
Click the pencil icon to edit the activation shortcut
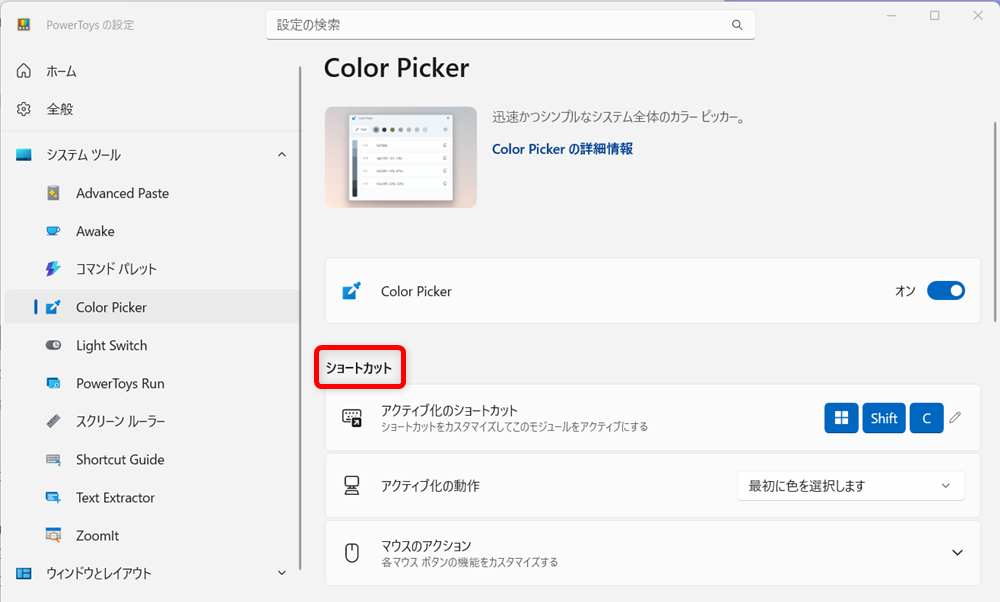pyautogui.click(x=955, y=418)
